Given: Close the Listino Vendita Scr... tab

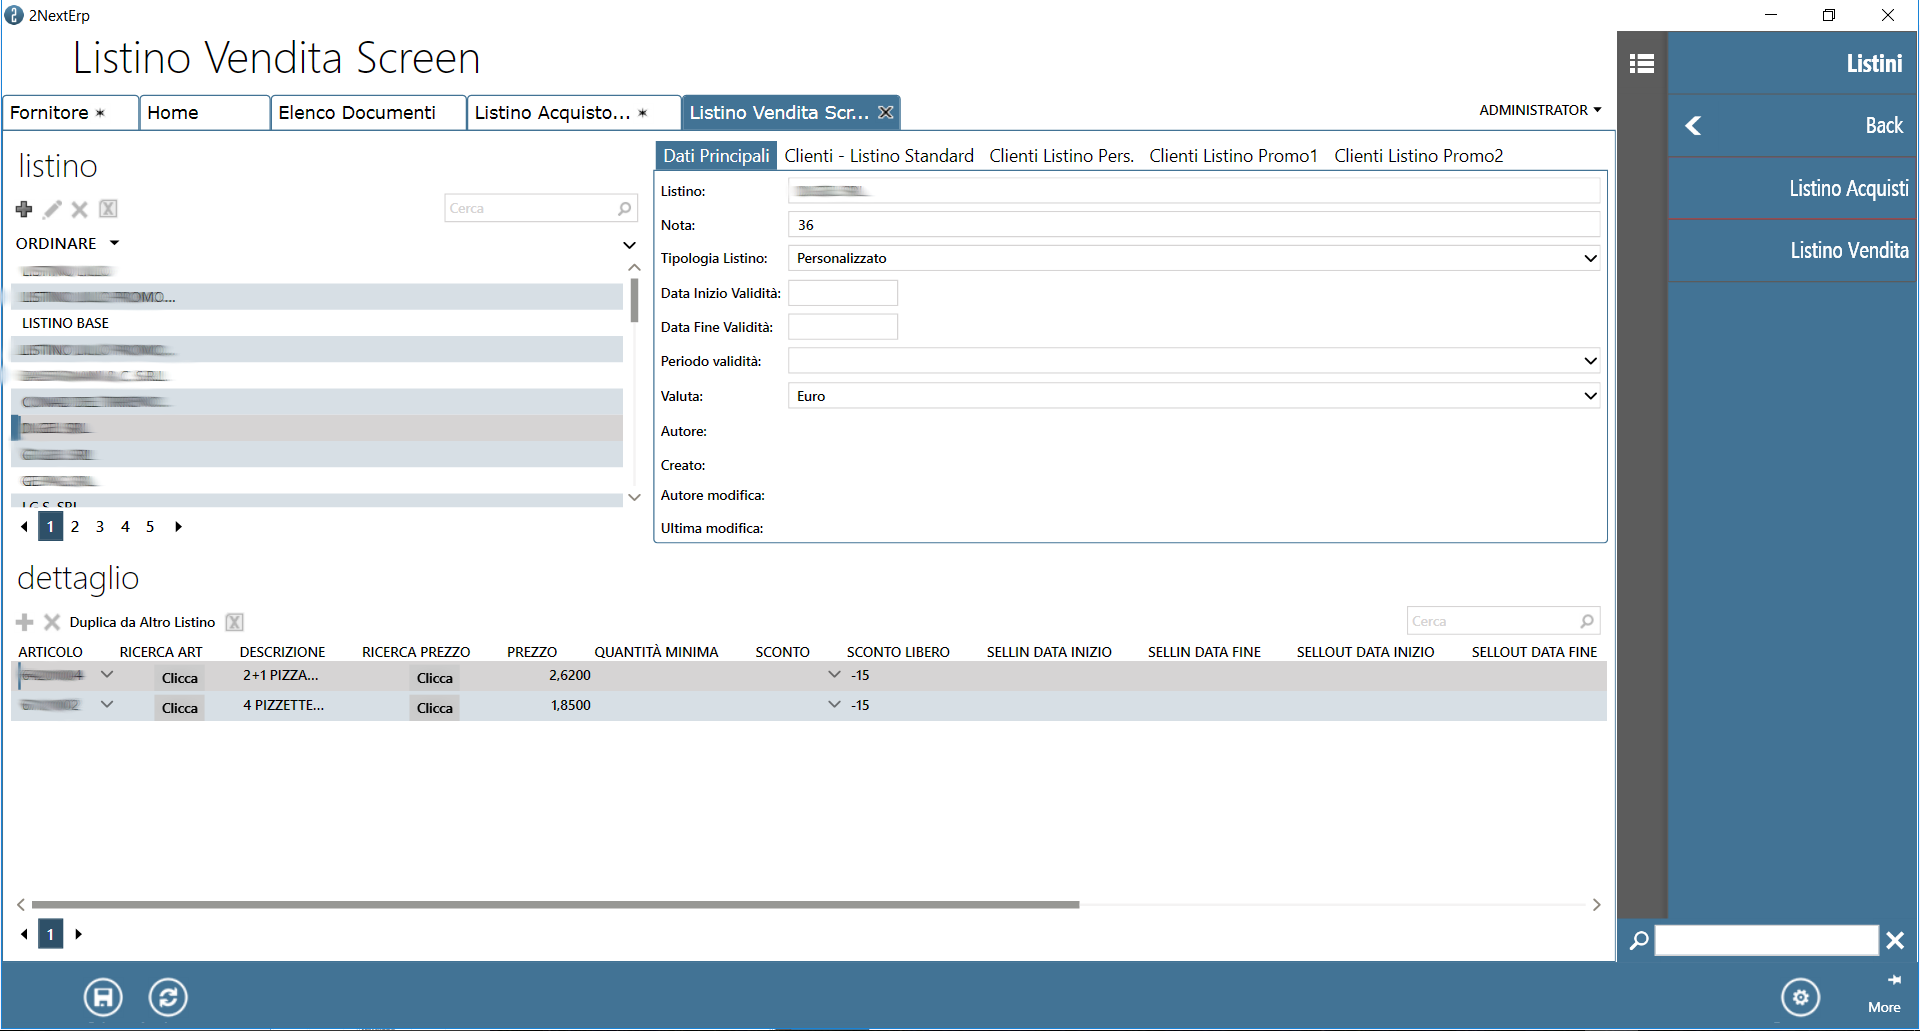Looking at the screenshot, I should (x=886, y=113).
